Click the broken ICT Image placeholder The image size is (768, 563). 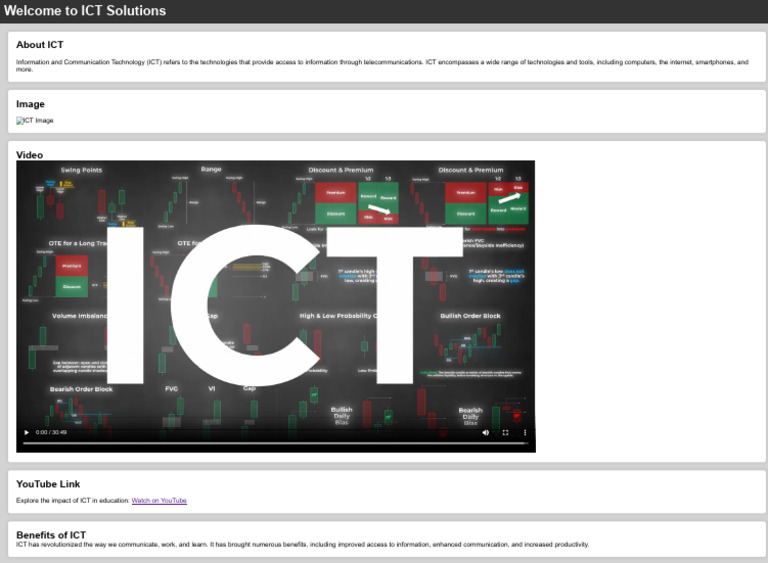35,120
